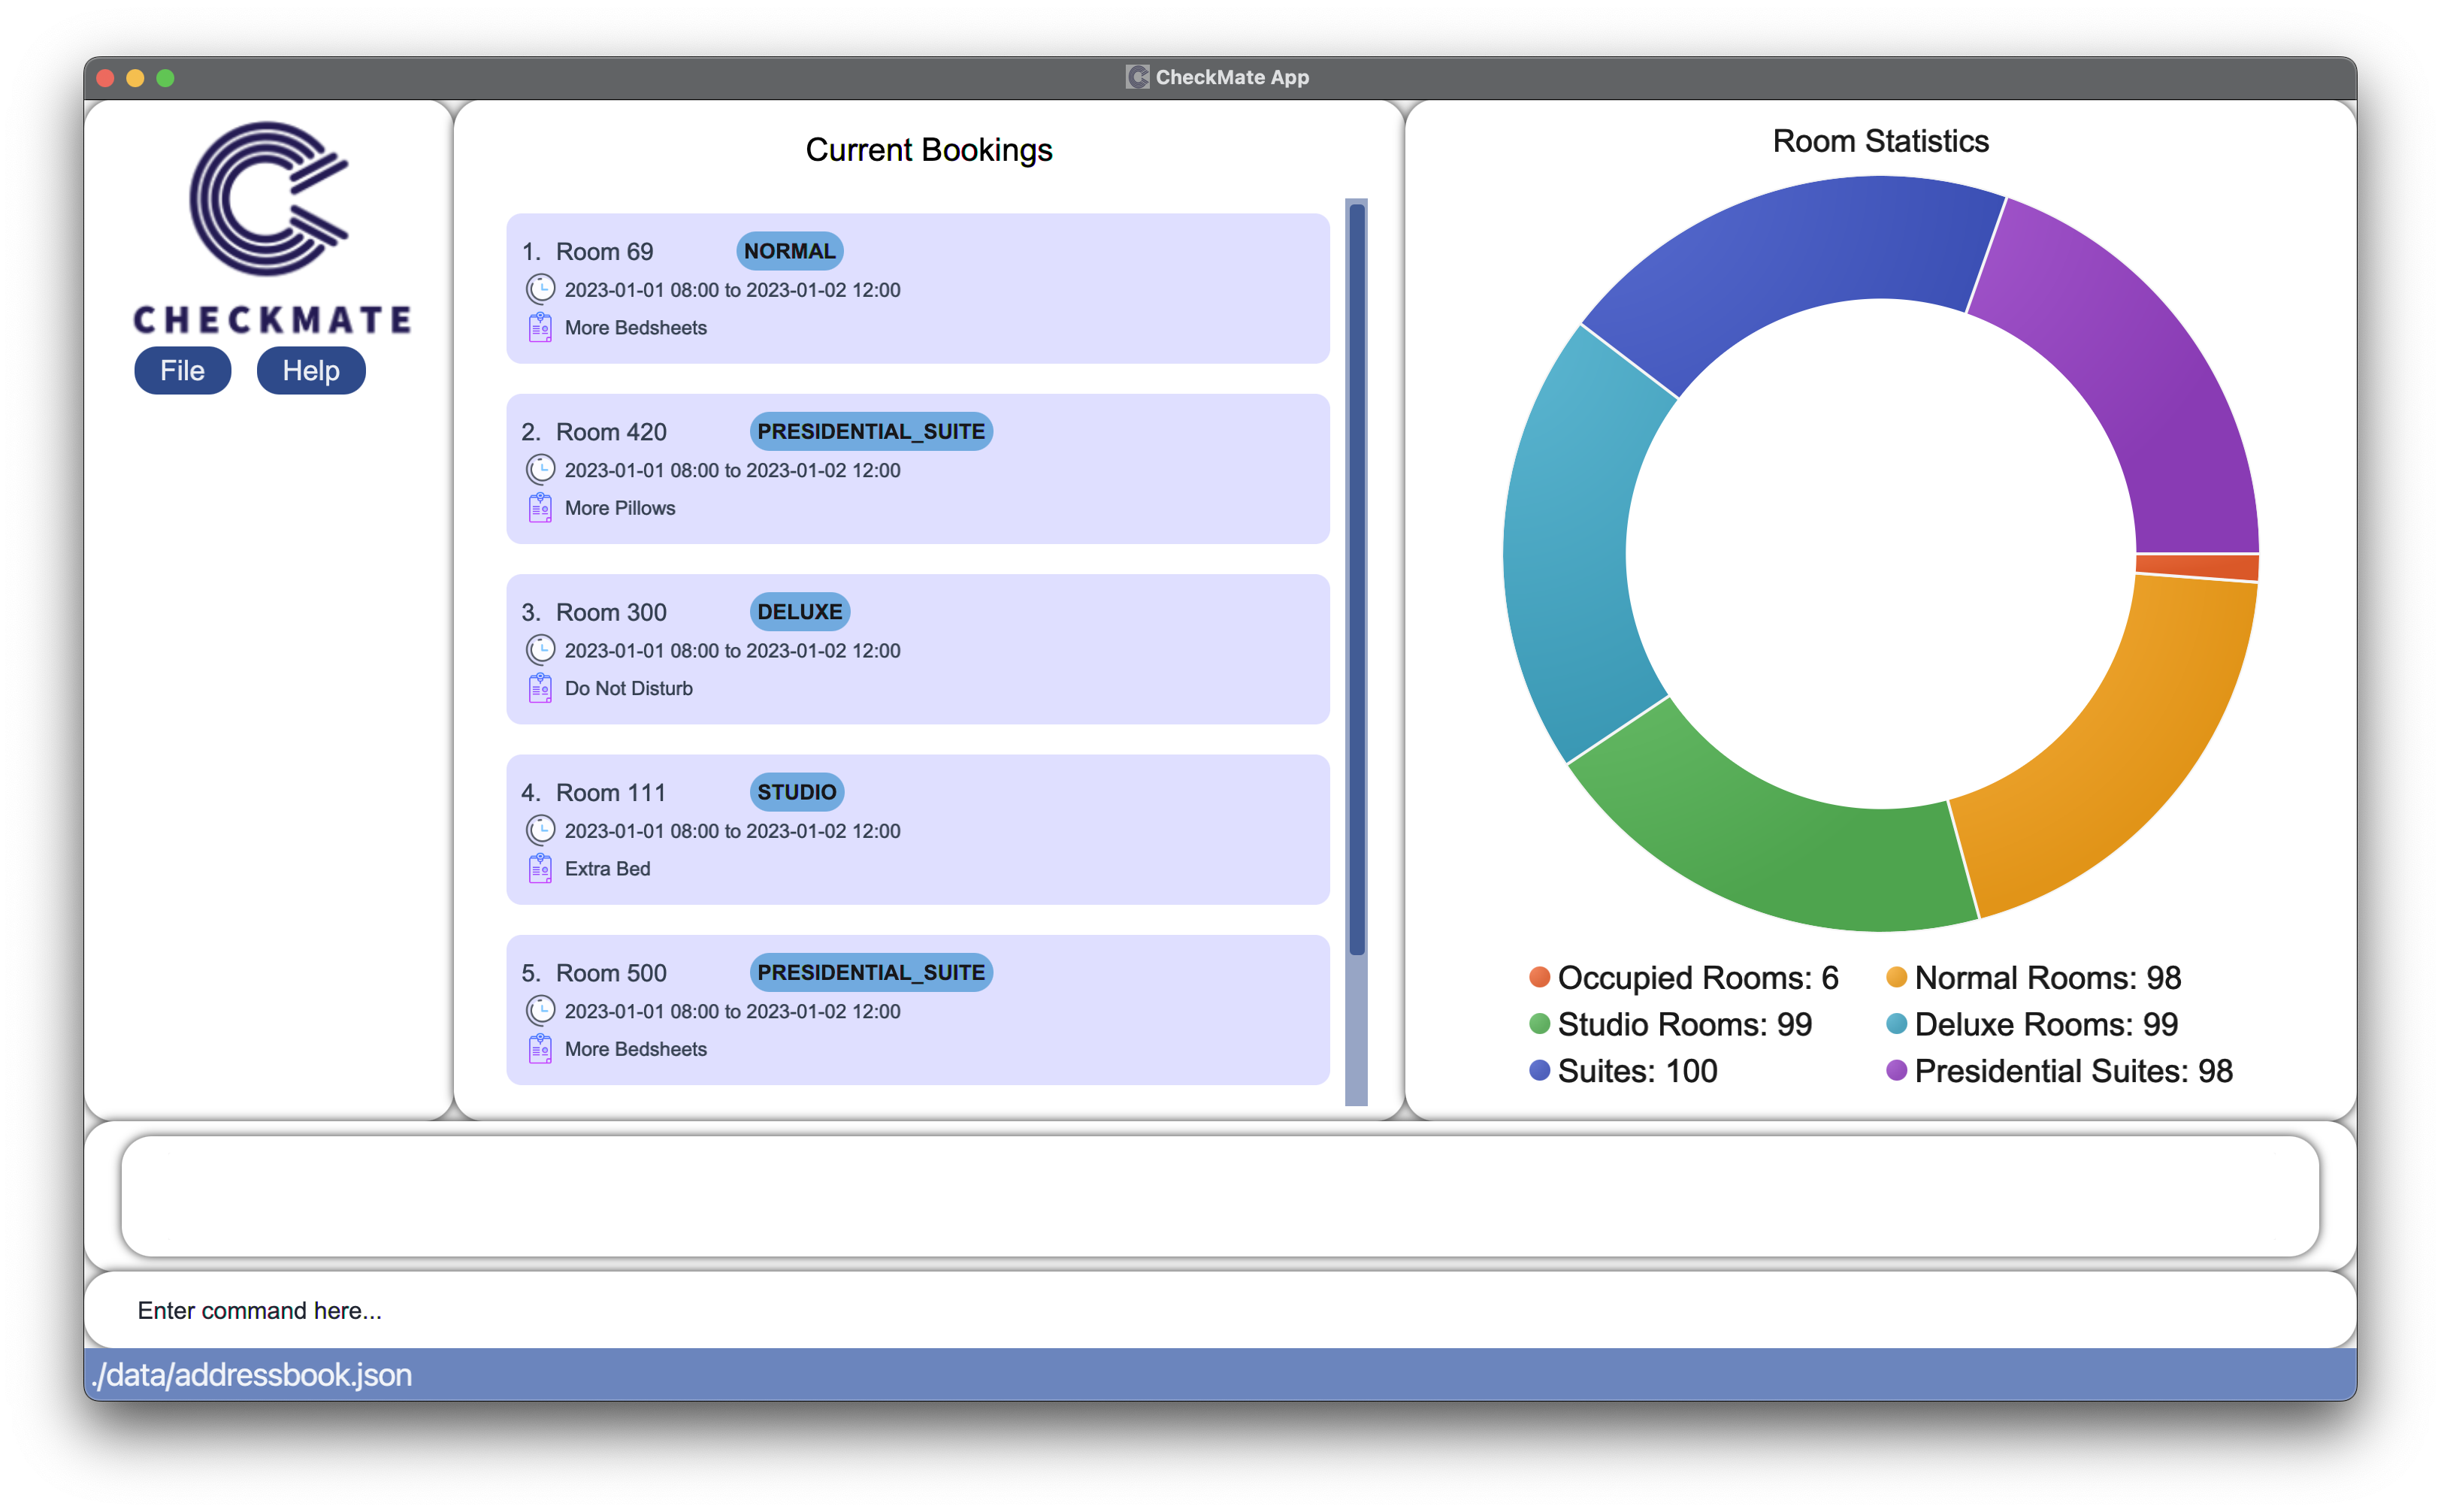This screenshot has width=2441, height=1512.
Task: Select the PRESIDENTIAL_SUITE tag on Room 500
Action: coord(871,973)
